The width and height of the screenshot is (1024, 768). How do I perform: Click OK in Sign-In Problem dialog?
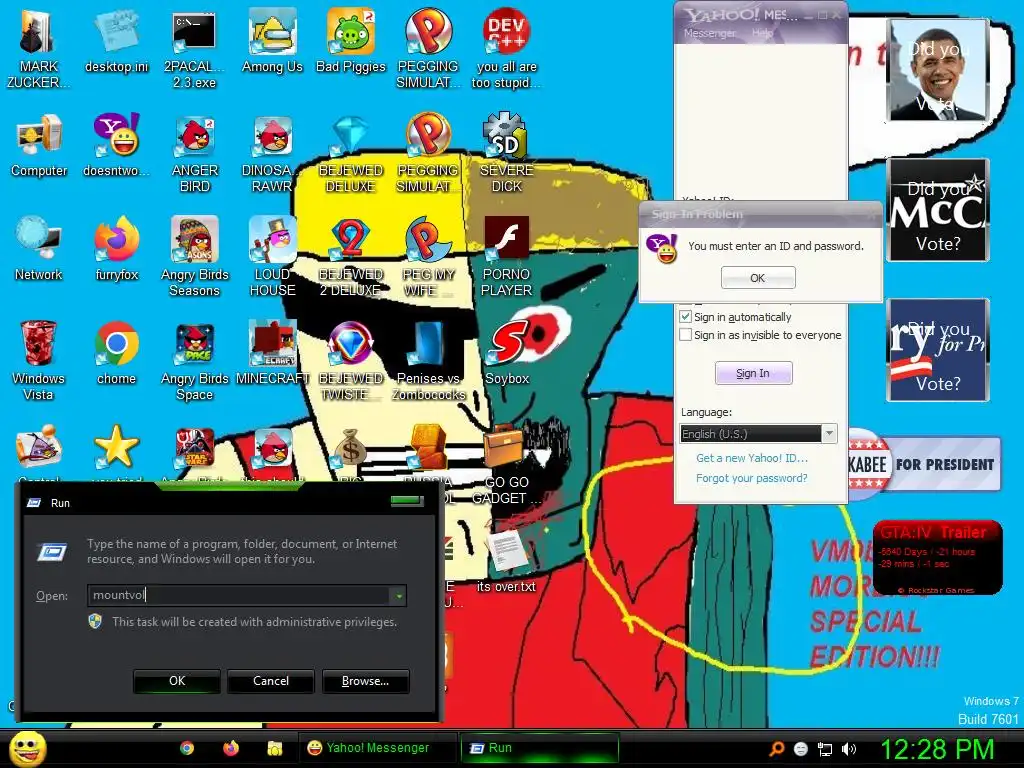pos(758,278)
